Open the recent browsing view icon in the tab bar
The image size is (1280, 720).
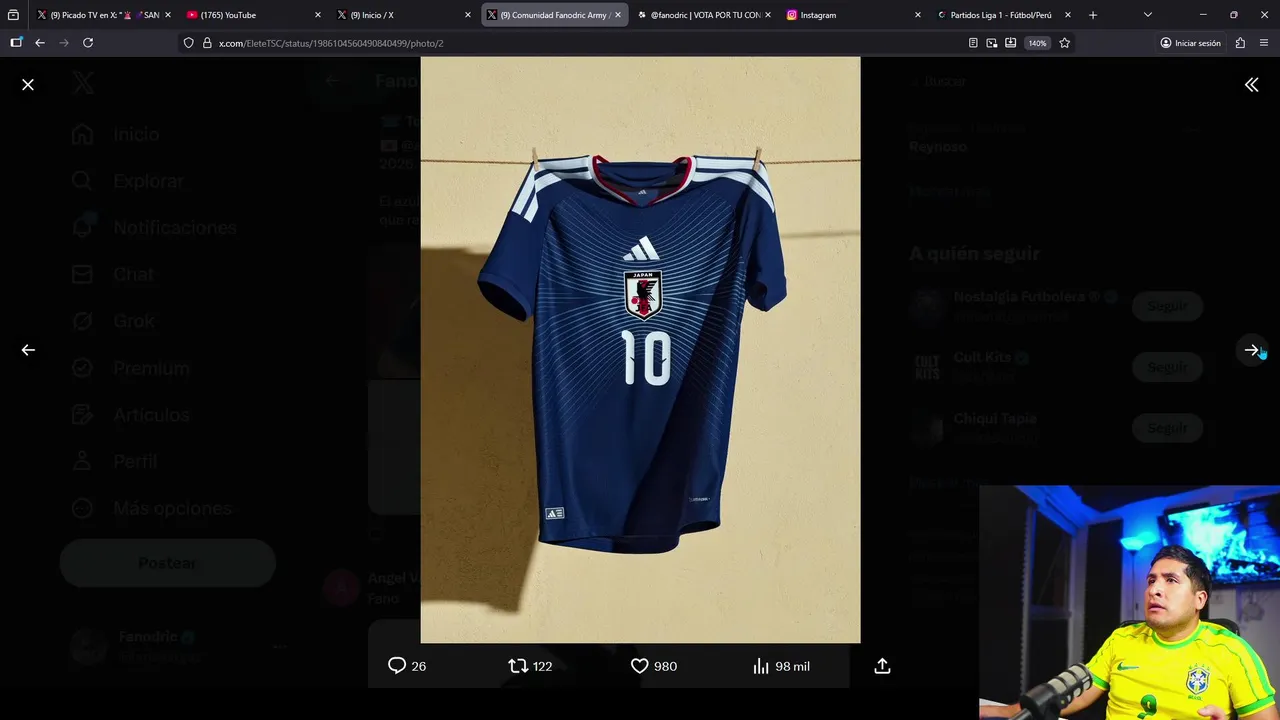click(x=13, y=15)
